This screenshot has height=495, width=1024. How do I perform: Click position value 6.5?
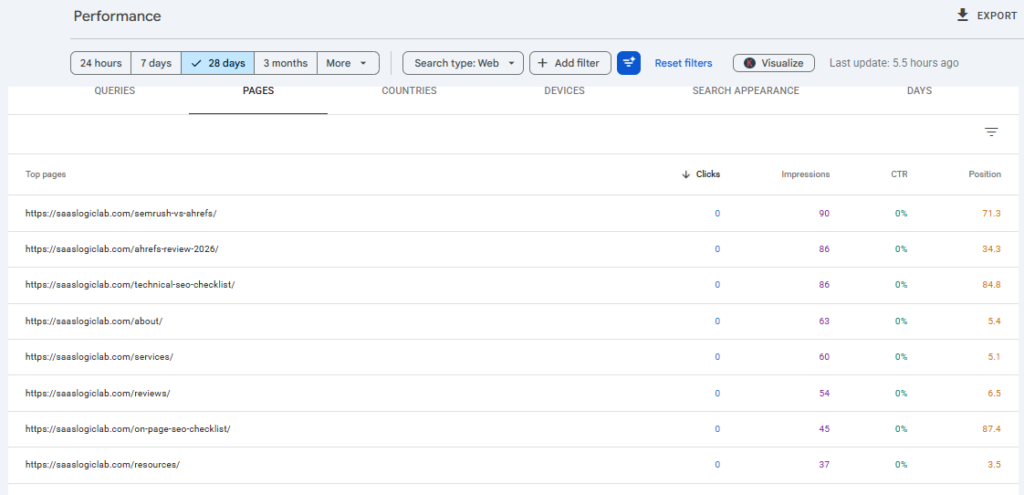pos(995,393)
